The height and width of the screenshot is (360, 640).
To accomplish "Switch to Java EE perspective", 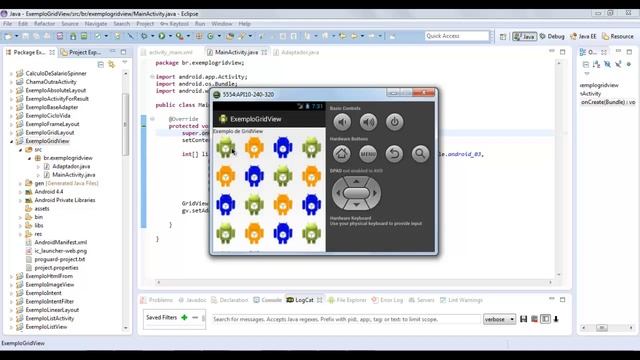I will pos(583,36).
